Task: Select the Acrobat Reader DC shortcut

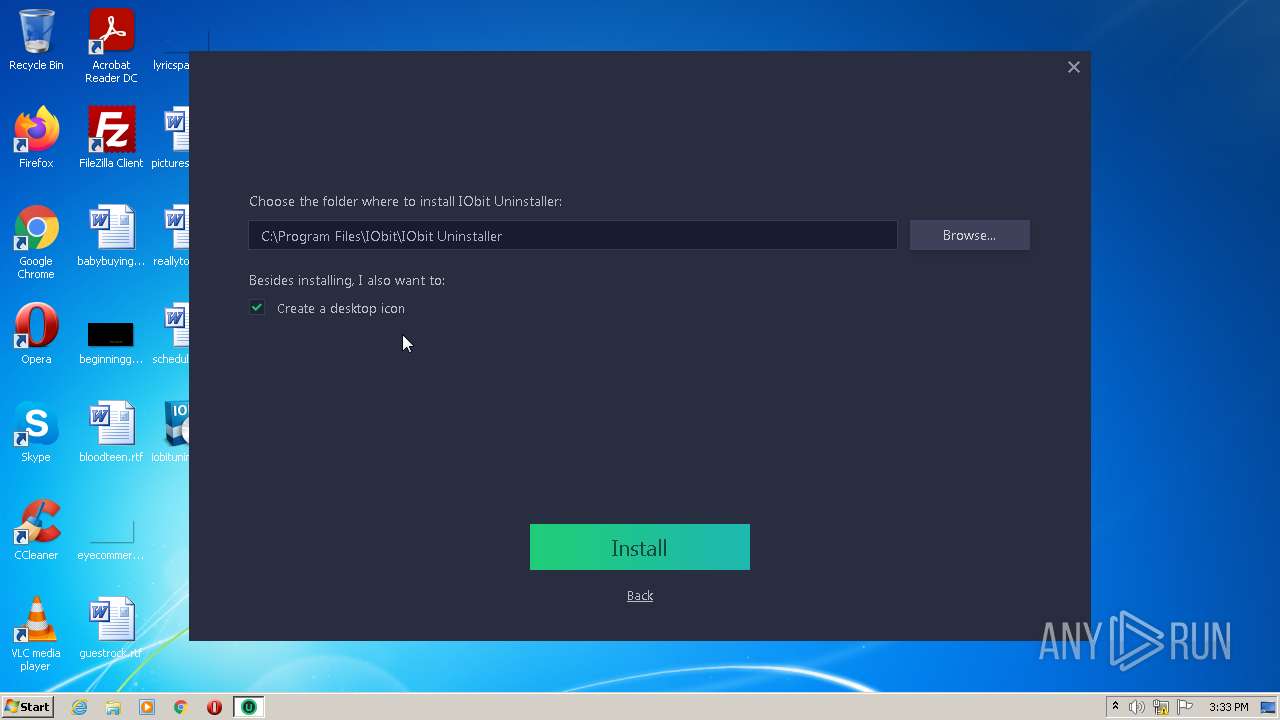Action: tap(111, 47)
